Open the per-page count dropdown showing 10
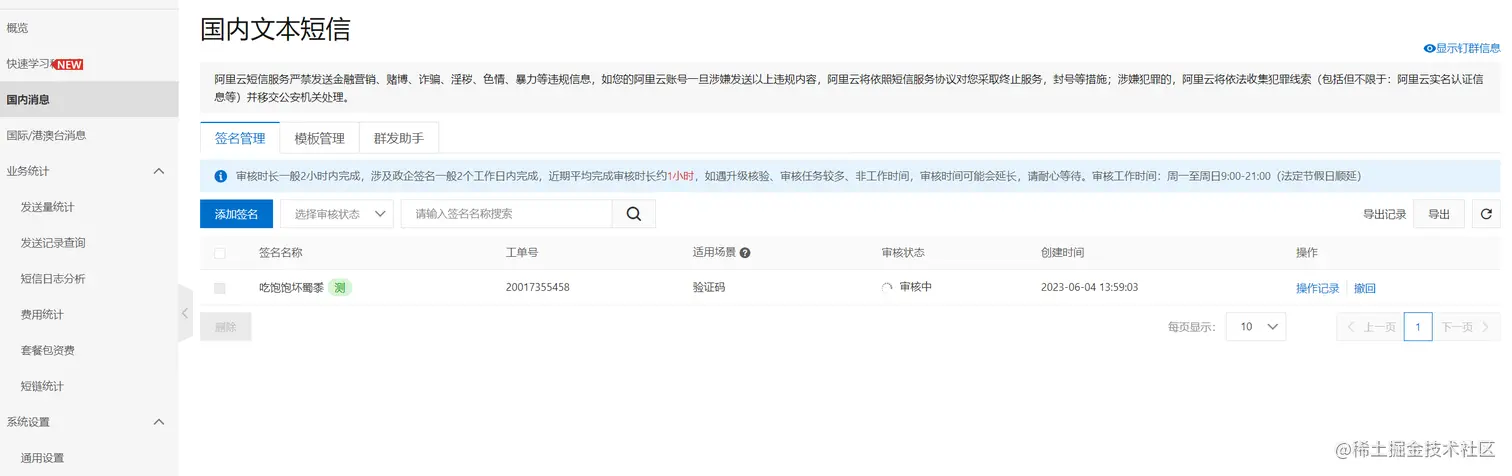This screenshot has width=1512, height=476. click(x=1256, y=327)
